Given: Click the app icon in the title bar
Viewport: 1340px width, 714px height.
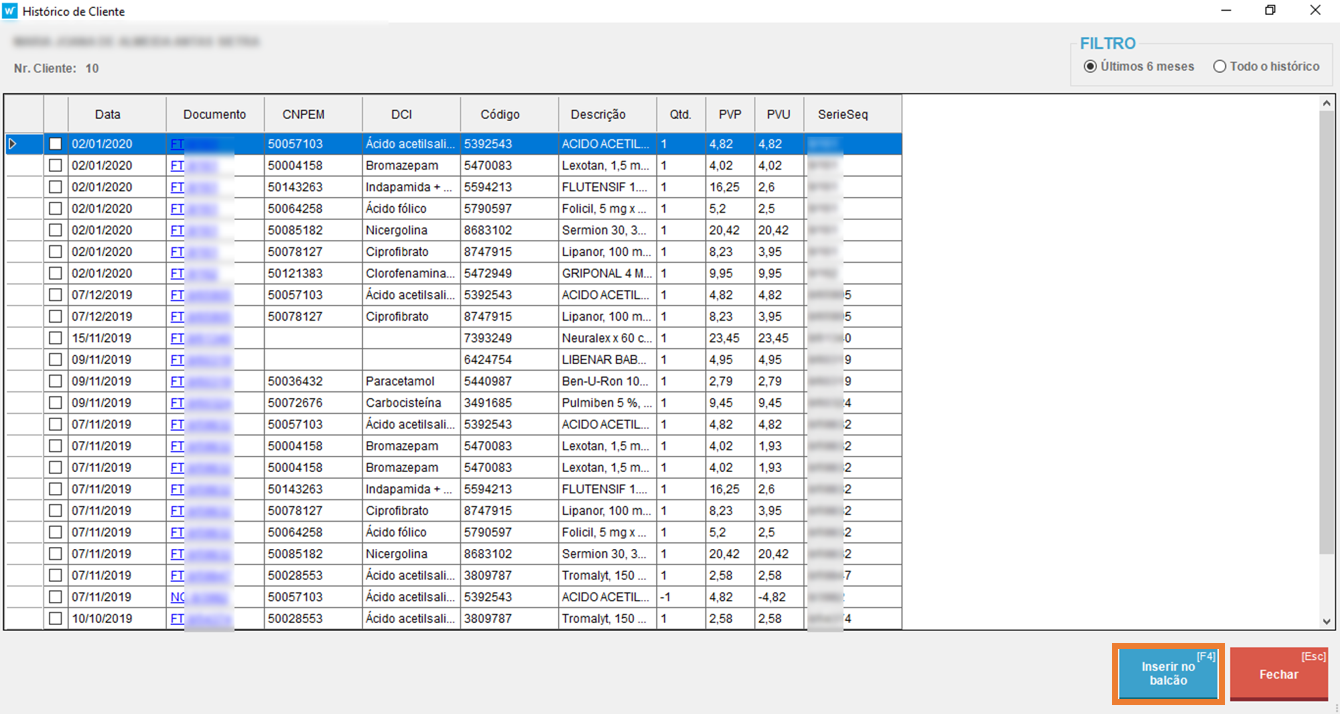Looking at the screenshot, I should tap(11, 11).
